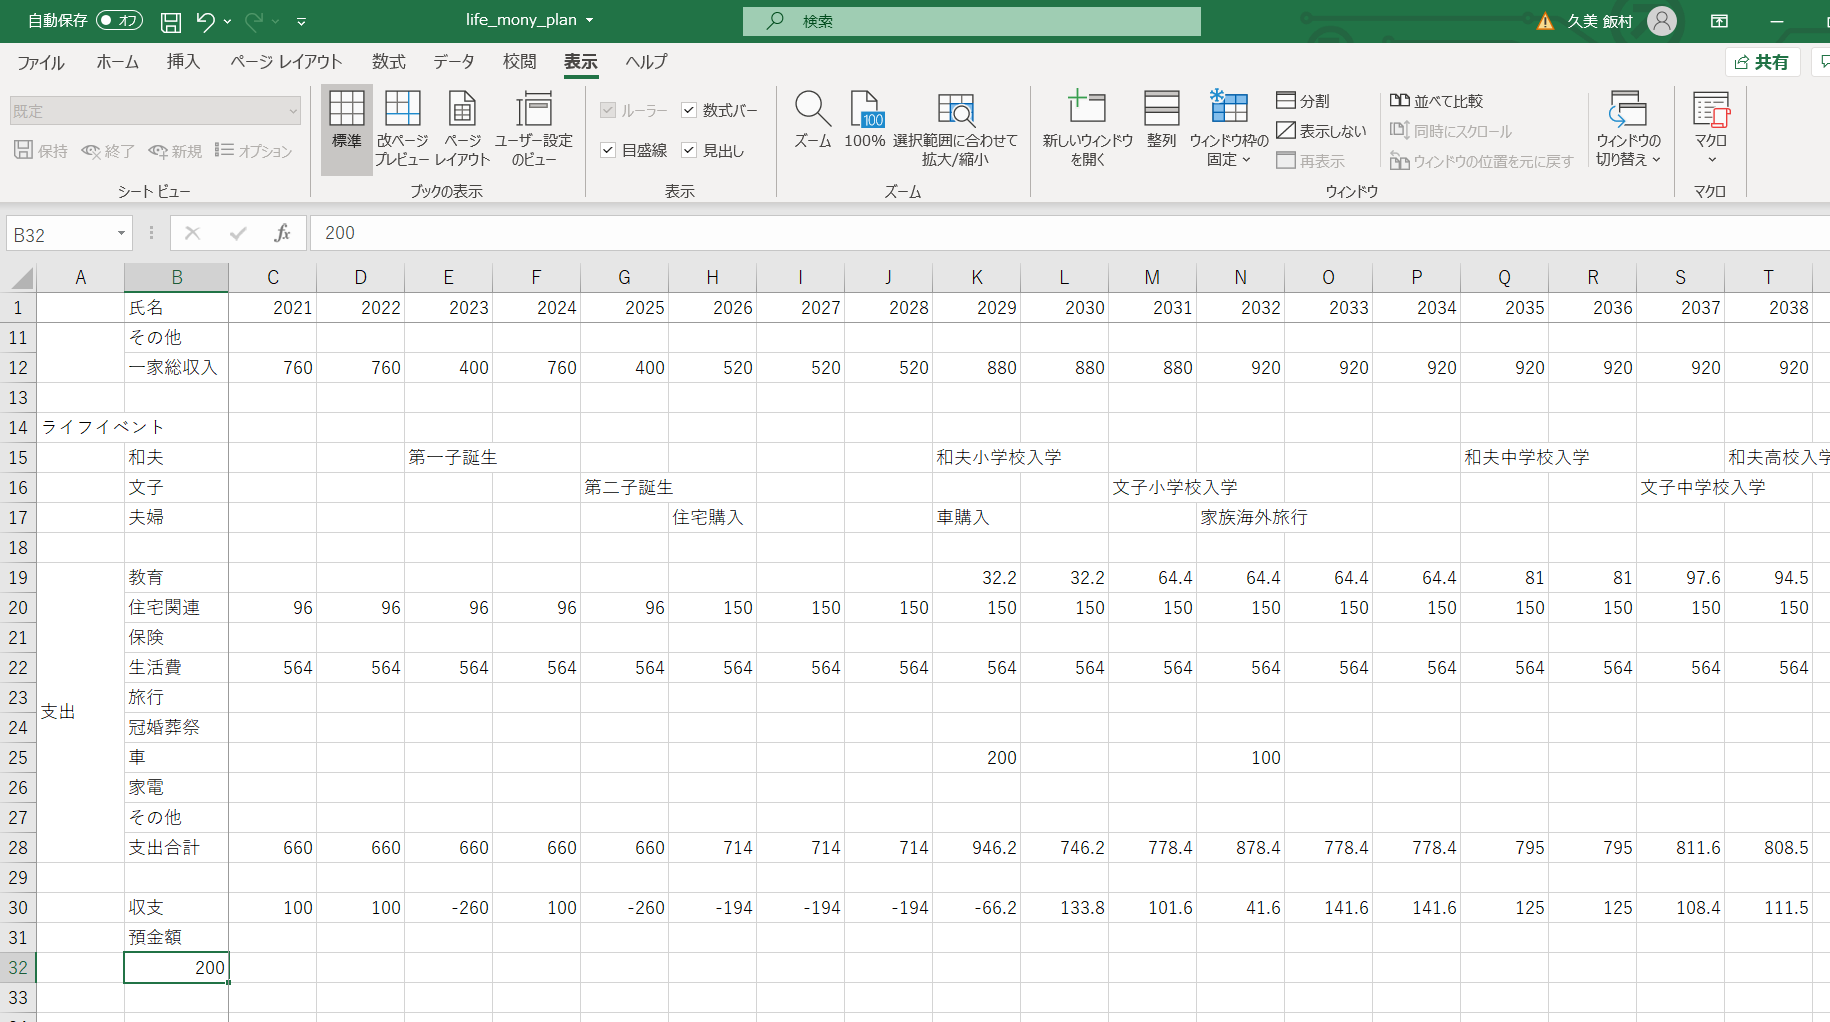Open the sheet view (既定) combo box

(155, 111)
